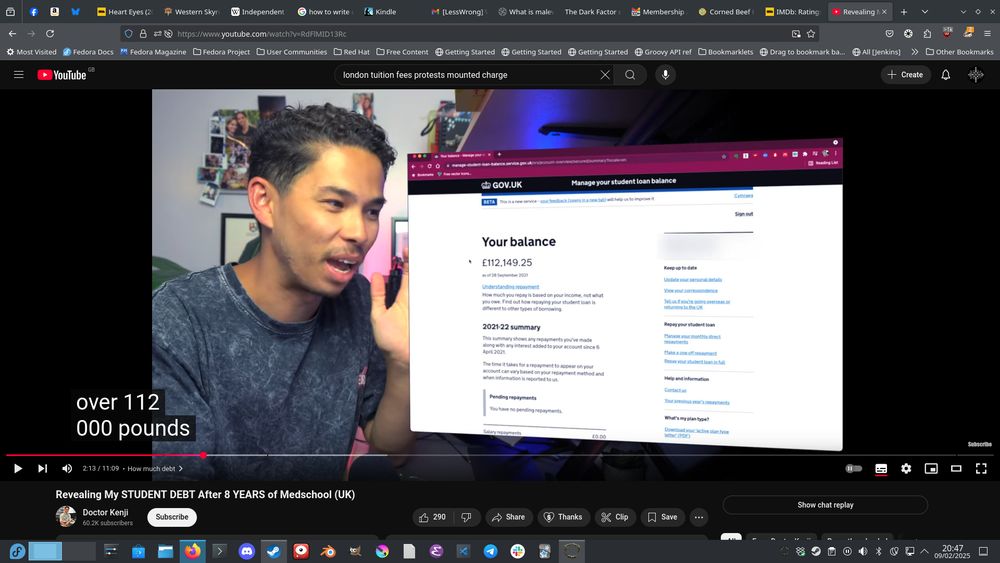
Task: Open the YouTube account avatar menu
Action: [x=976, y=75]
